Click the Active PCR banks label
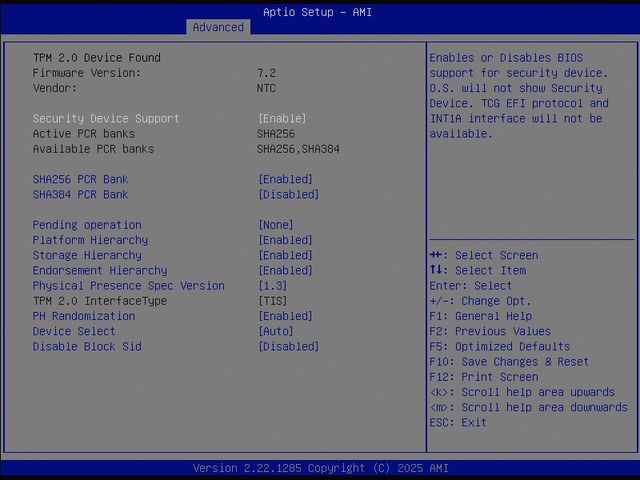 coord(84,133)
